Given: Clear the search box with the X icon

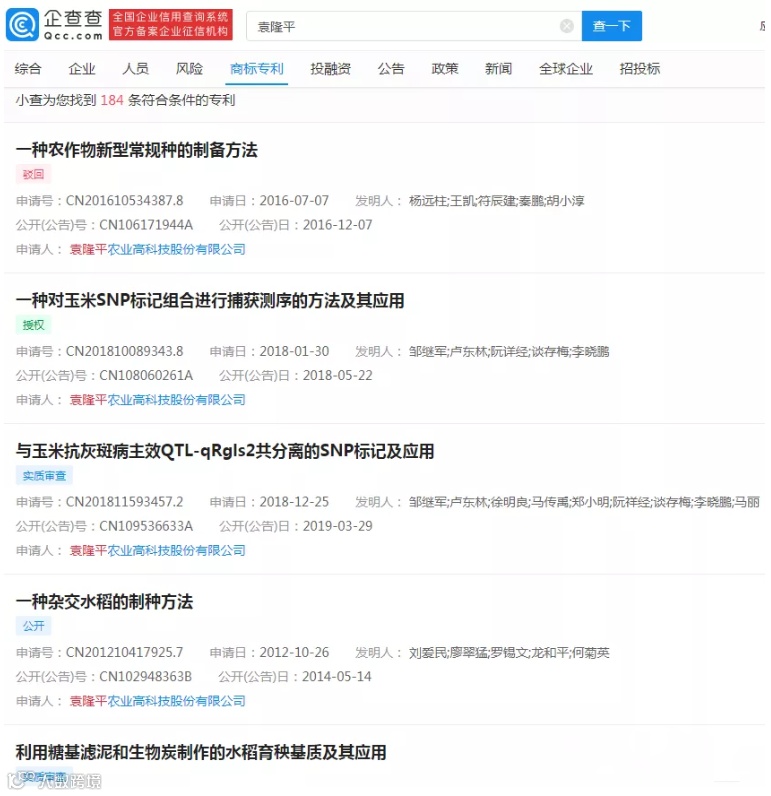Looking at the screenshot, I should click(566, 26).
